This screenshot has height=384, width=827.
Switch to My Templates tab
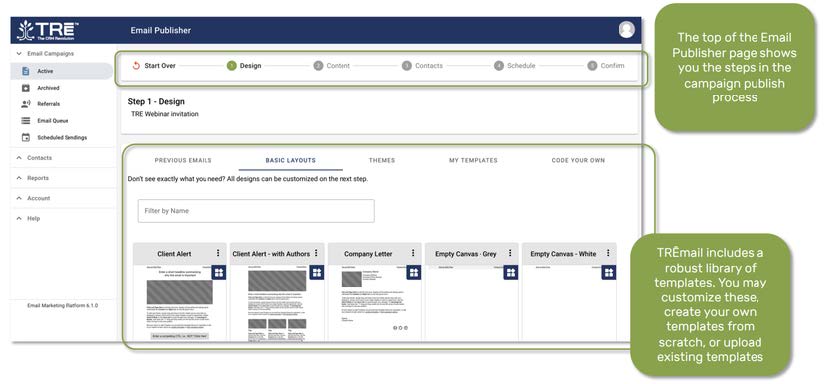[473, 160]
